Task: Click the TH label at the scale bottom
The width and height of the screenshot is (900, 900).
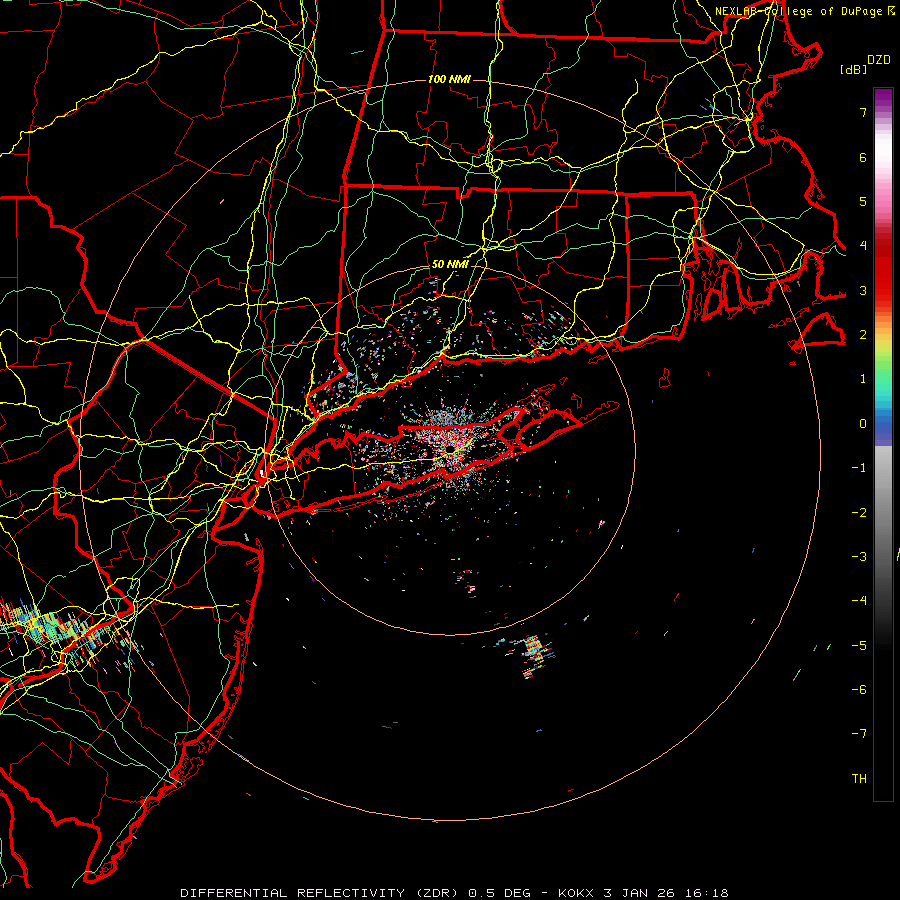Action: pos(859,779)
